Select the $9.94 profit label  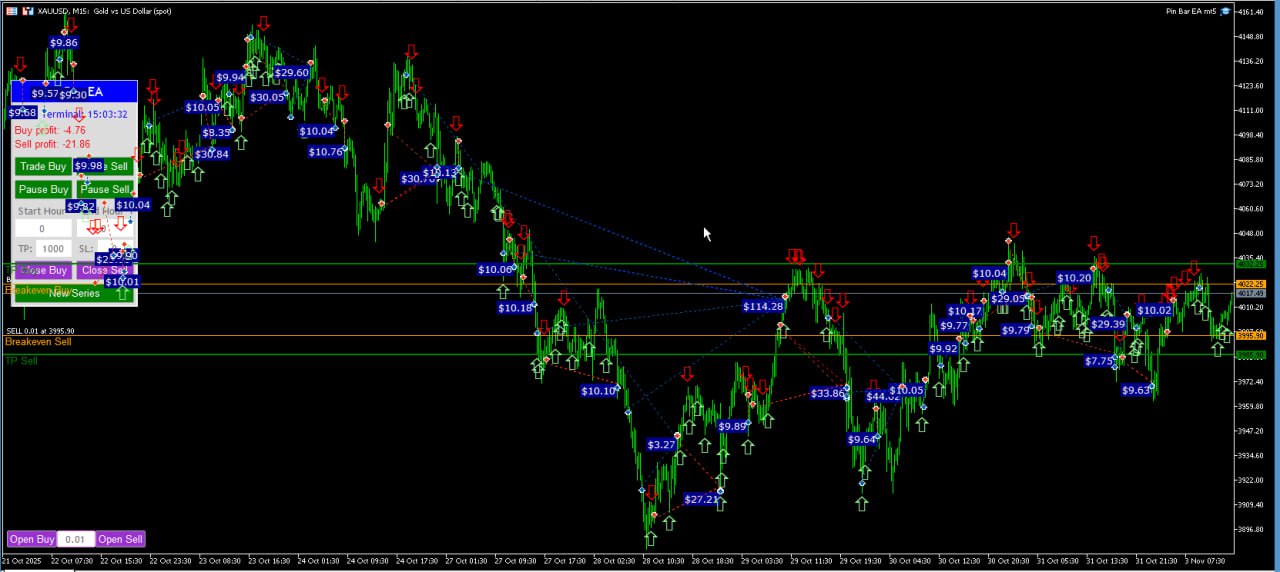tap(230, 77)
